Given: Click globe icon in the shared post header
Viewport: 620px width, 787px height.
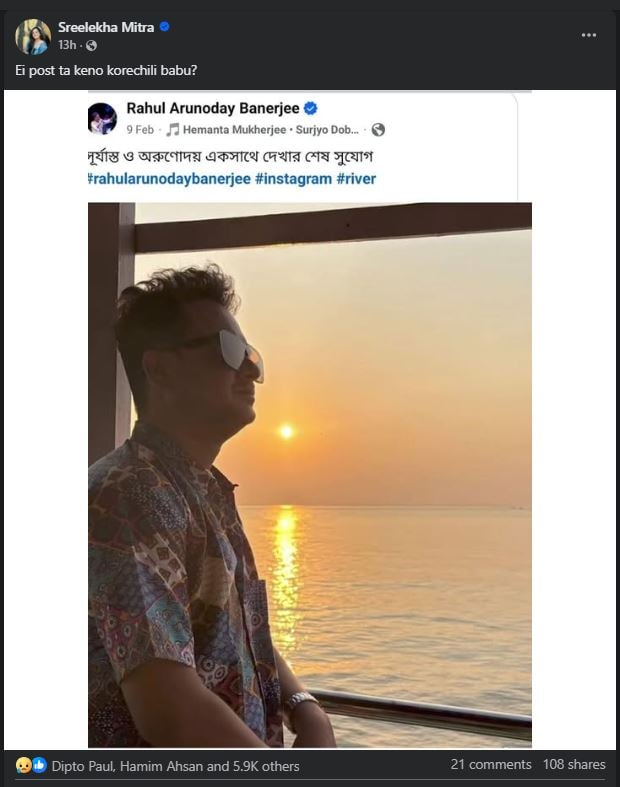Looking at the screenshot, I should click(378, 130).
